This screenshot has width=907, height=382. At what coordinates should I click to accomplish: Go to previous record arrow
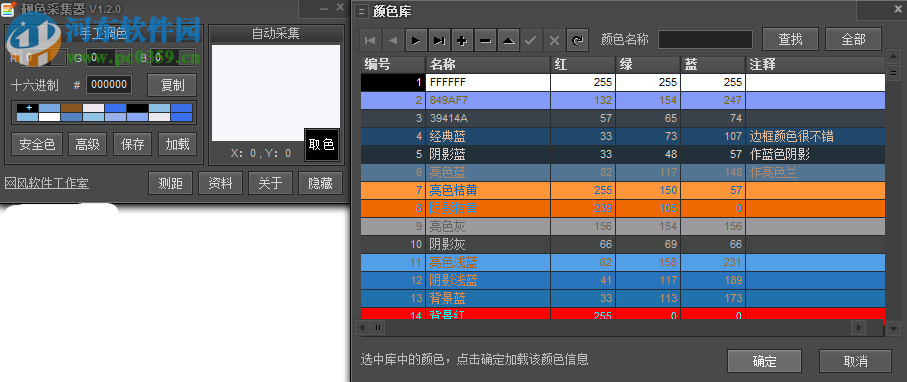393,40
